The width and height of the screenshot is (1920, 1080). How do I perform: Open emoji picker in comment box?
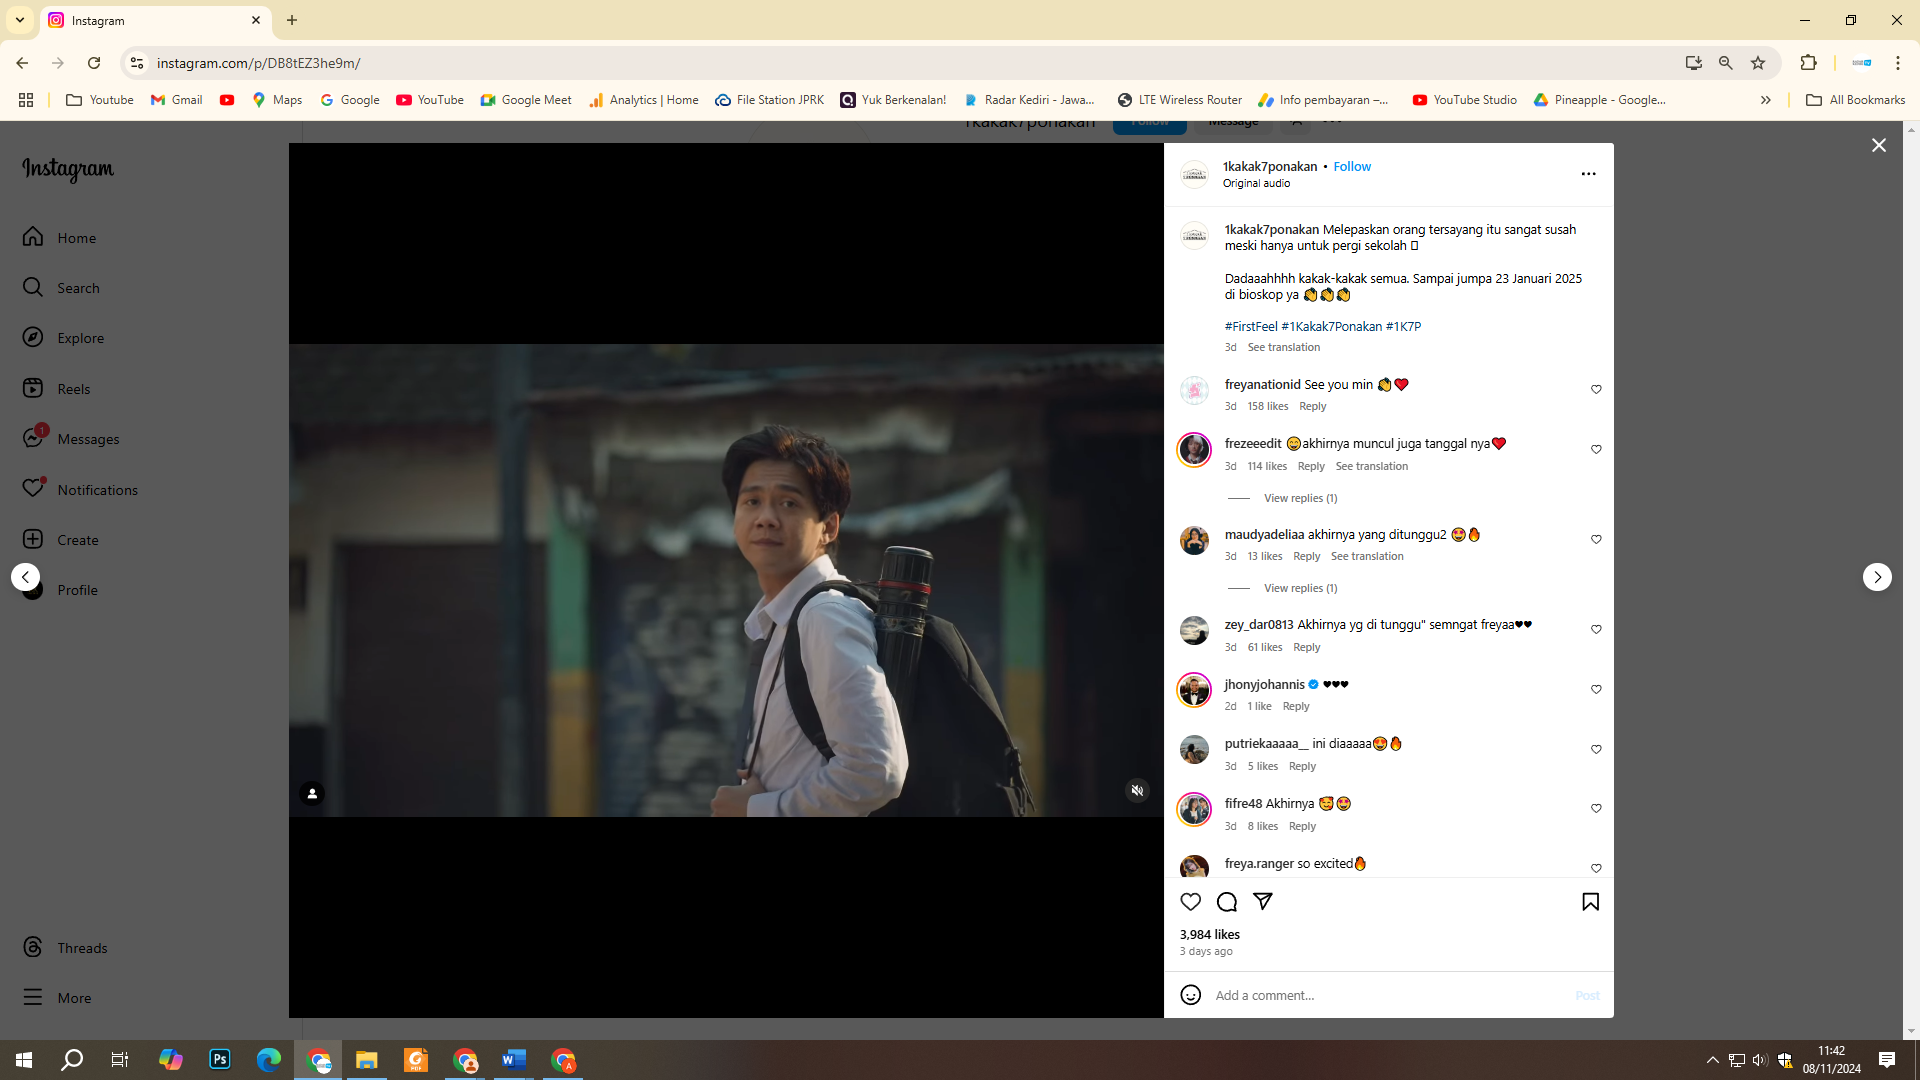(x=1190, y=995)
